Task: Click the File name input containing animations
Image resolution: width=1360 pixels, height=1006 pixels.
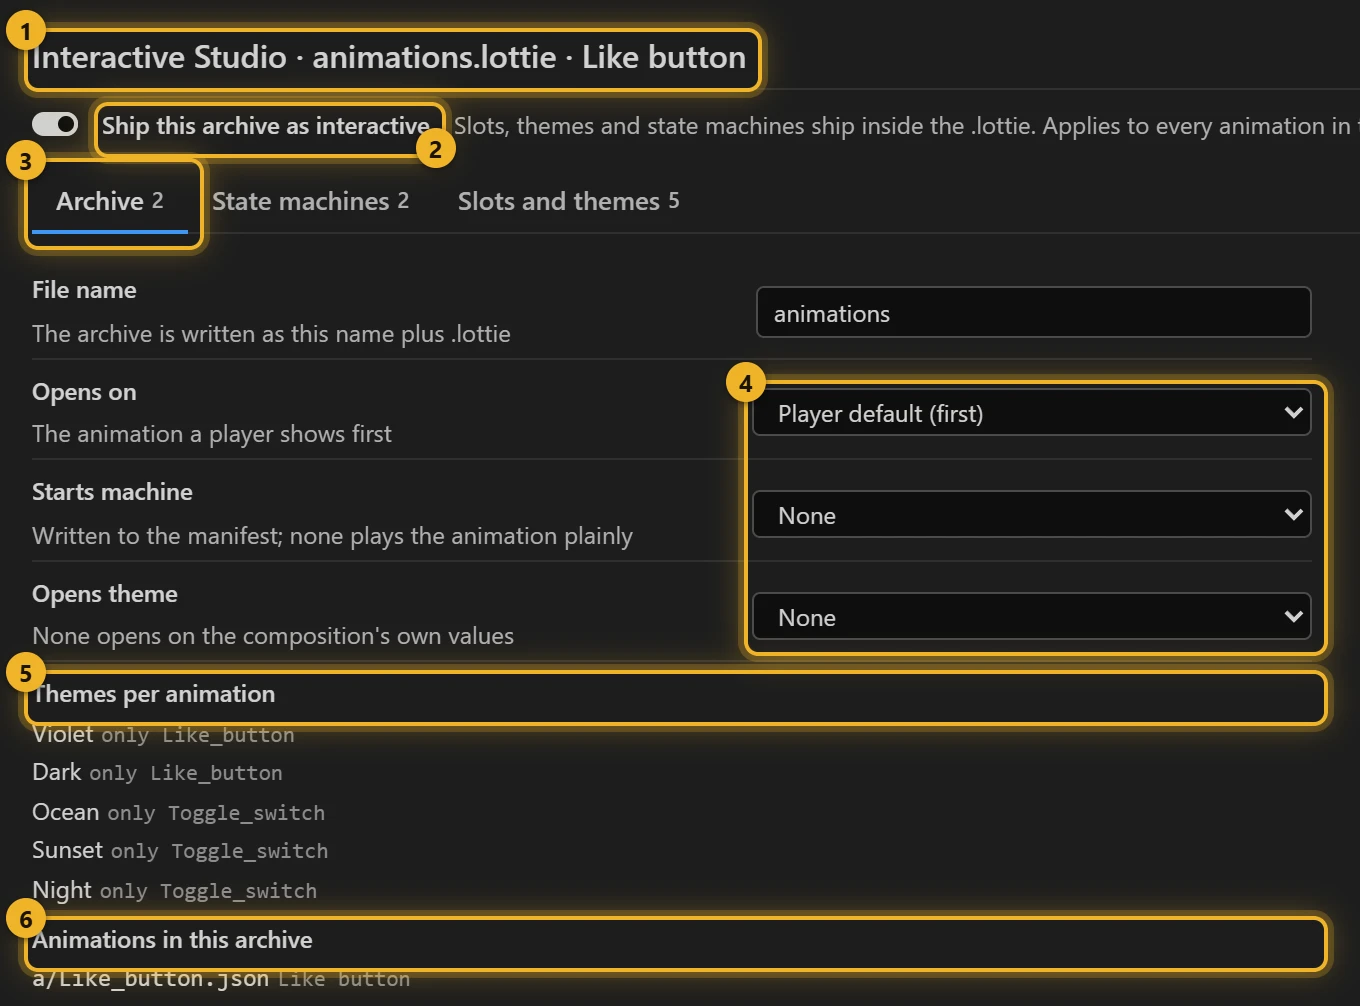Action: 1033,313
